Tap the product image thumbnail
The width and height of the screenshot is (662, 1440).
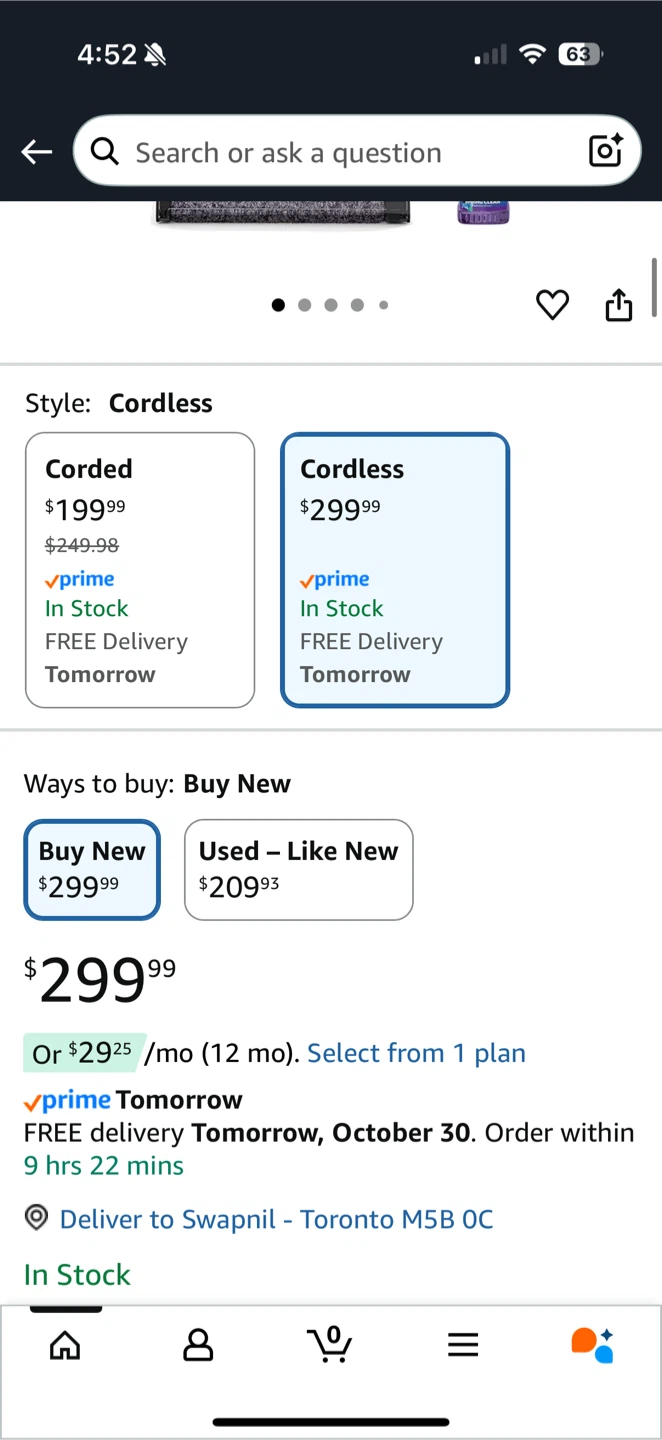click(x=281, y=213)
